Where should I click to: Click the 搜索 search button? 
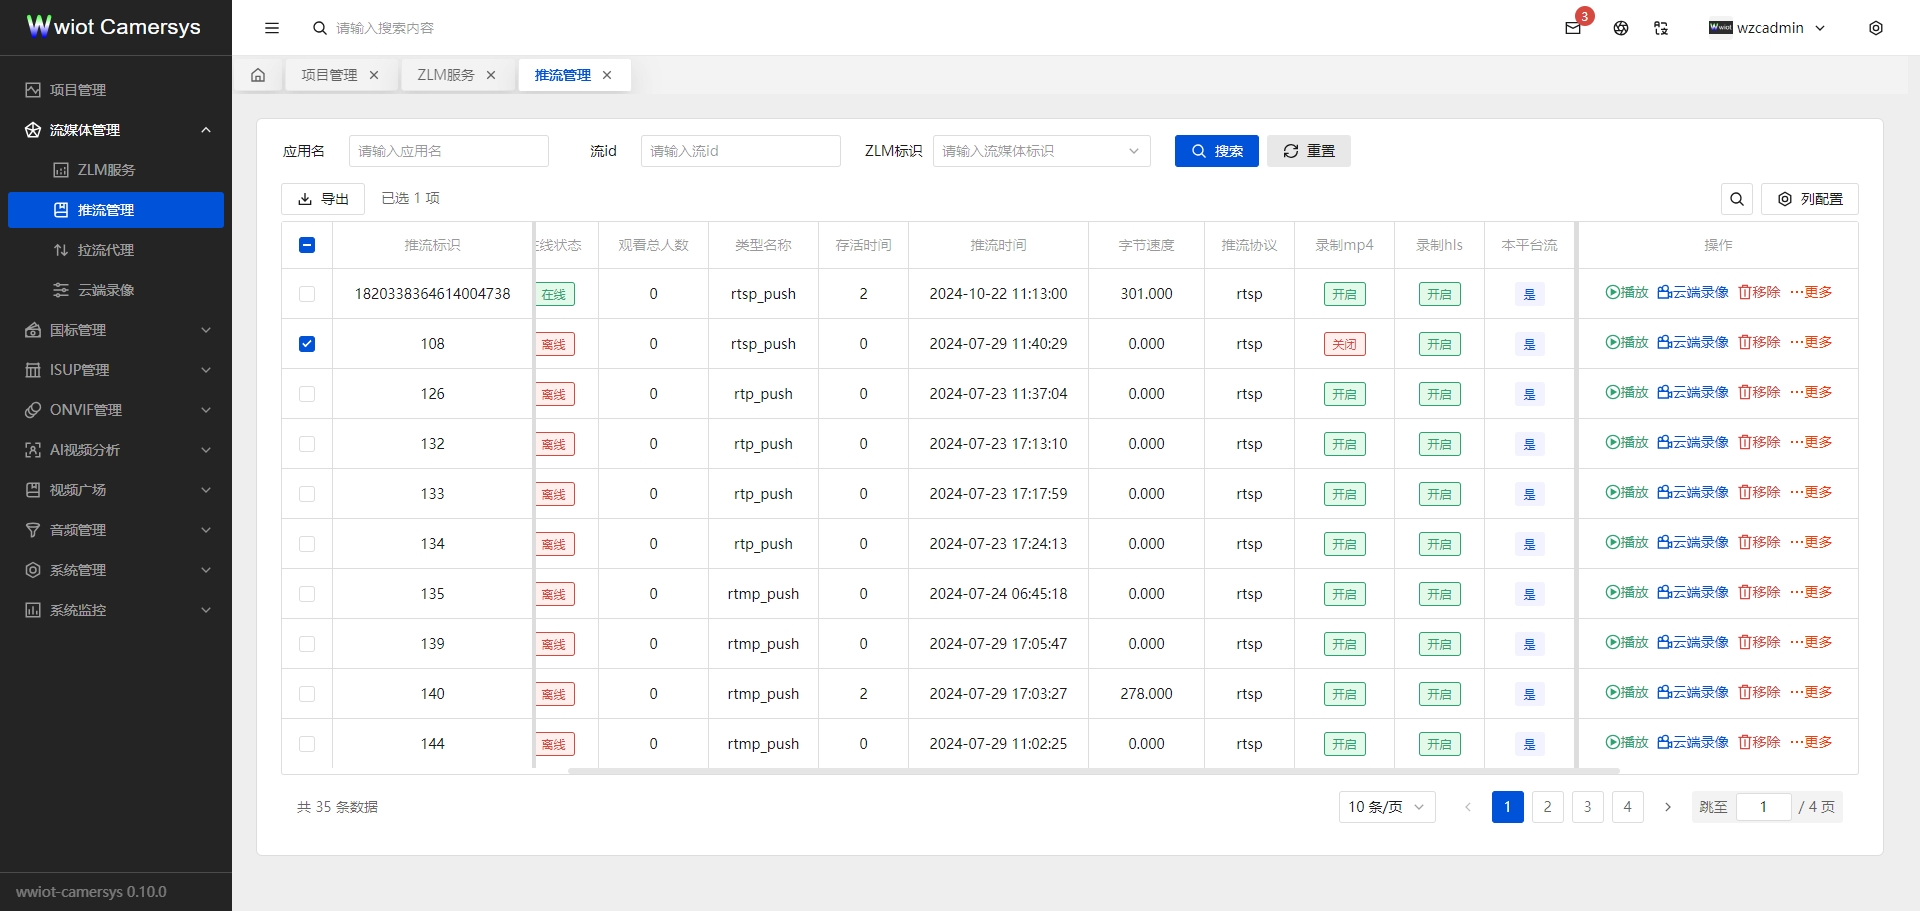pos(1217,151)
